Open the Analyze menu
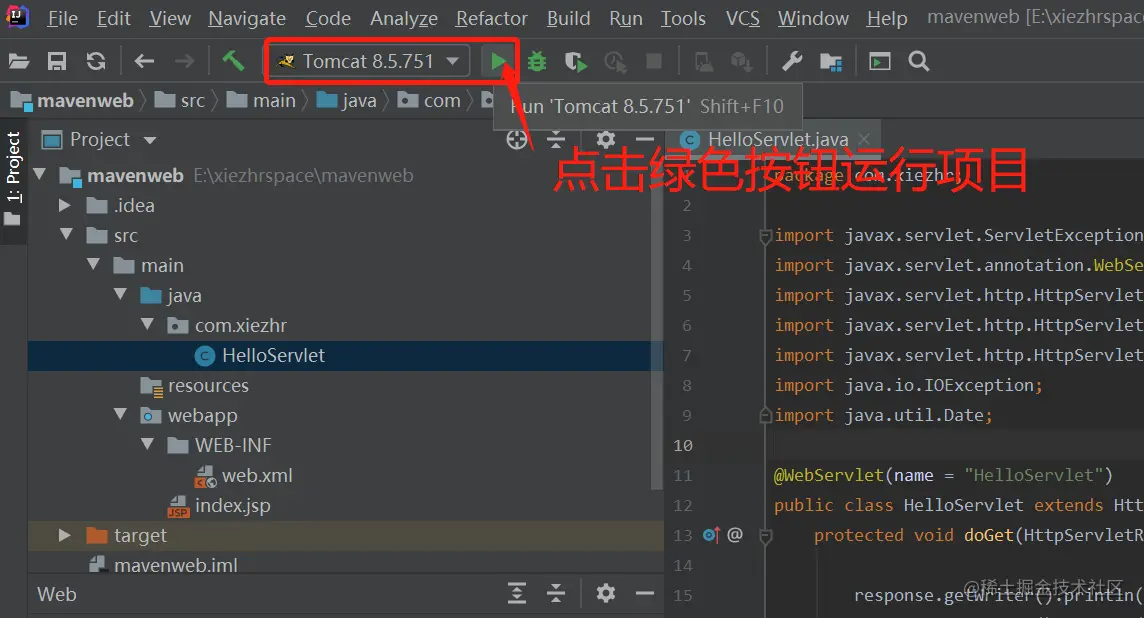Screen dimensions: 1144x618 point(403,18)
